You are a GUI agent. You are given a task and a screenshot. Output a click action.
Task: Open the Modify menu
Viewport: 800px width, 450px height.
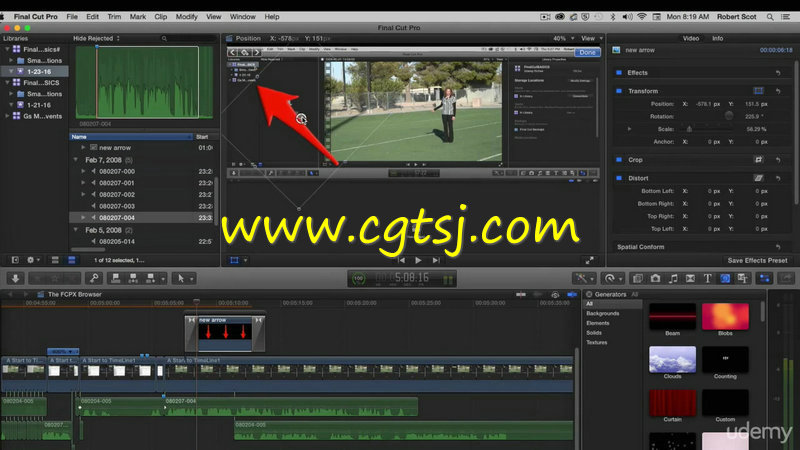(187, 17)
